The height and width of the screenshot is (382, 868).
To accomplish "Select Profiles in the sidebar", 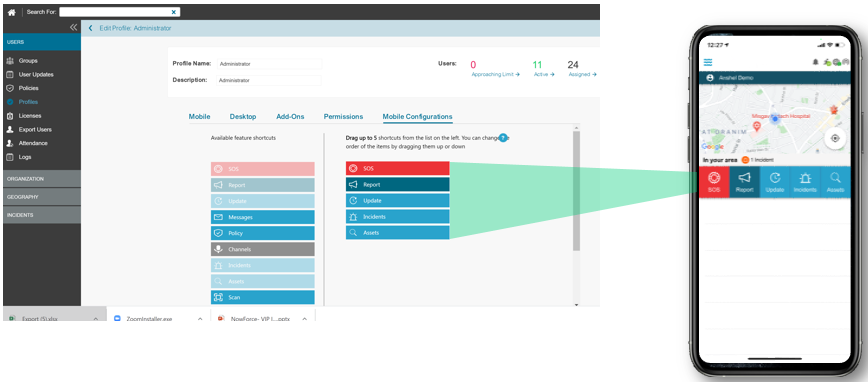I will click(28, 102).
